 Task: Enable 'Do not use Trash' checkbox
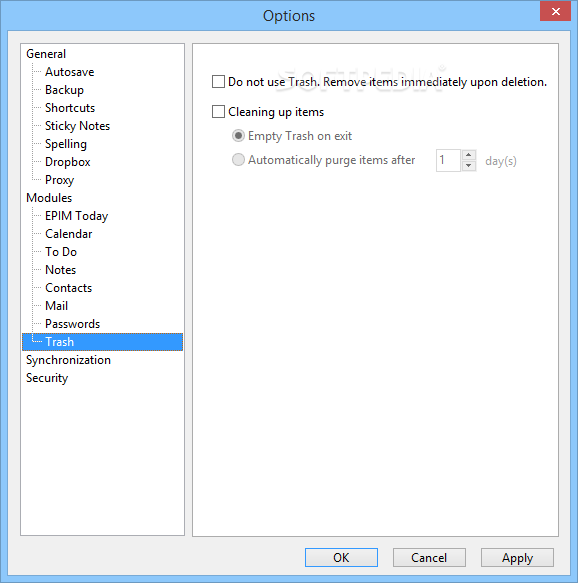click(218, 81)
